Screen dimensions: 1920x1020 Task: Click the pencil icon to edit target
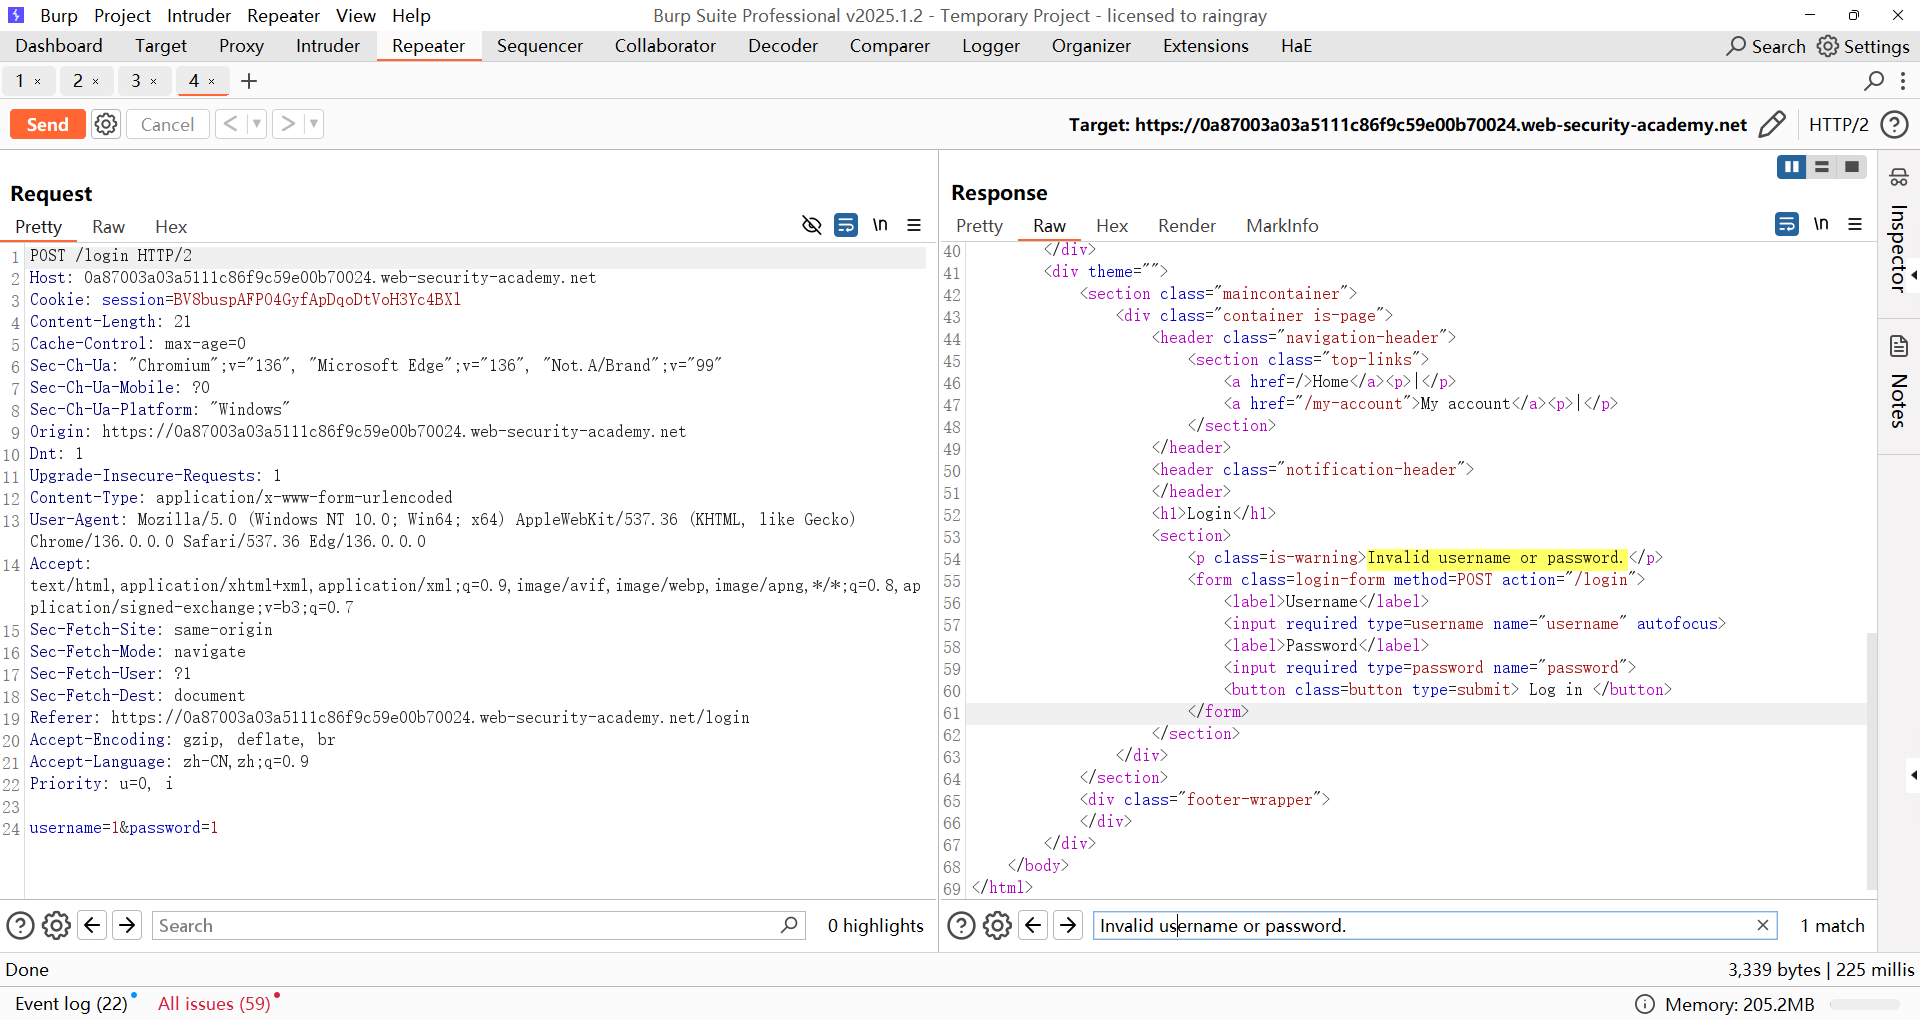(1771, 124)
